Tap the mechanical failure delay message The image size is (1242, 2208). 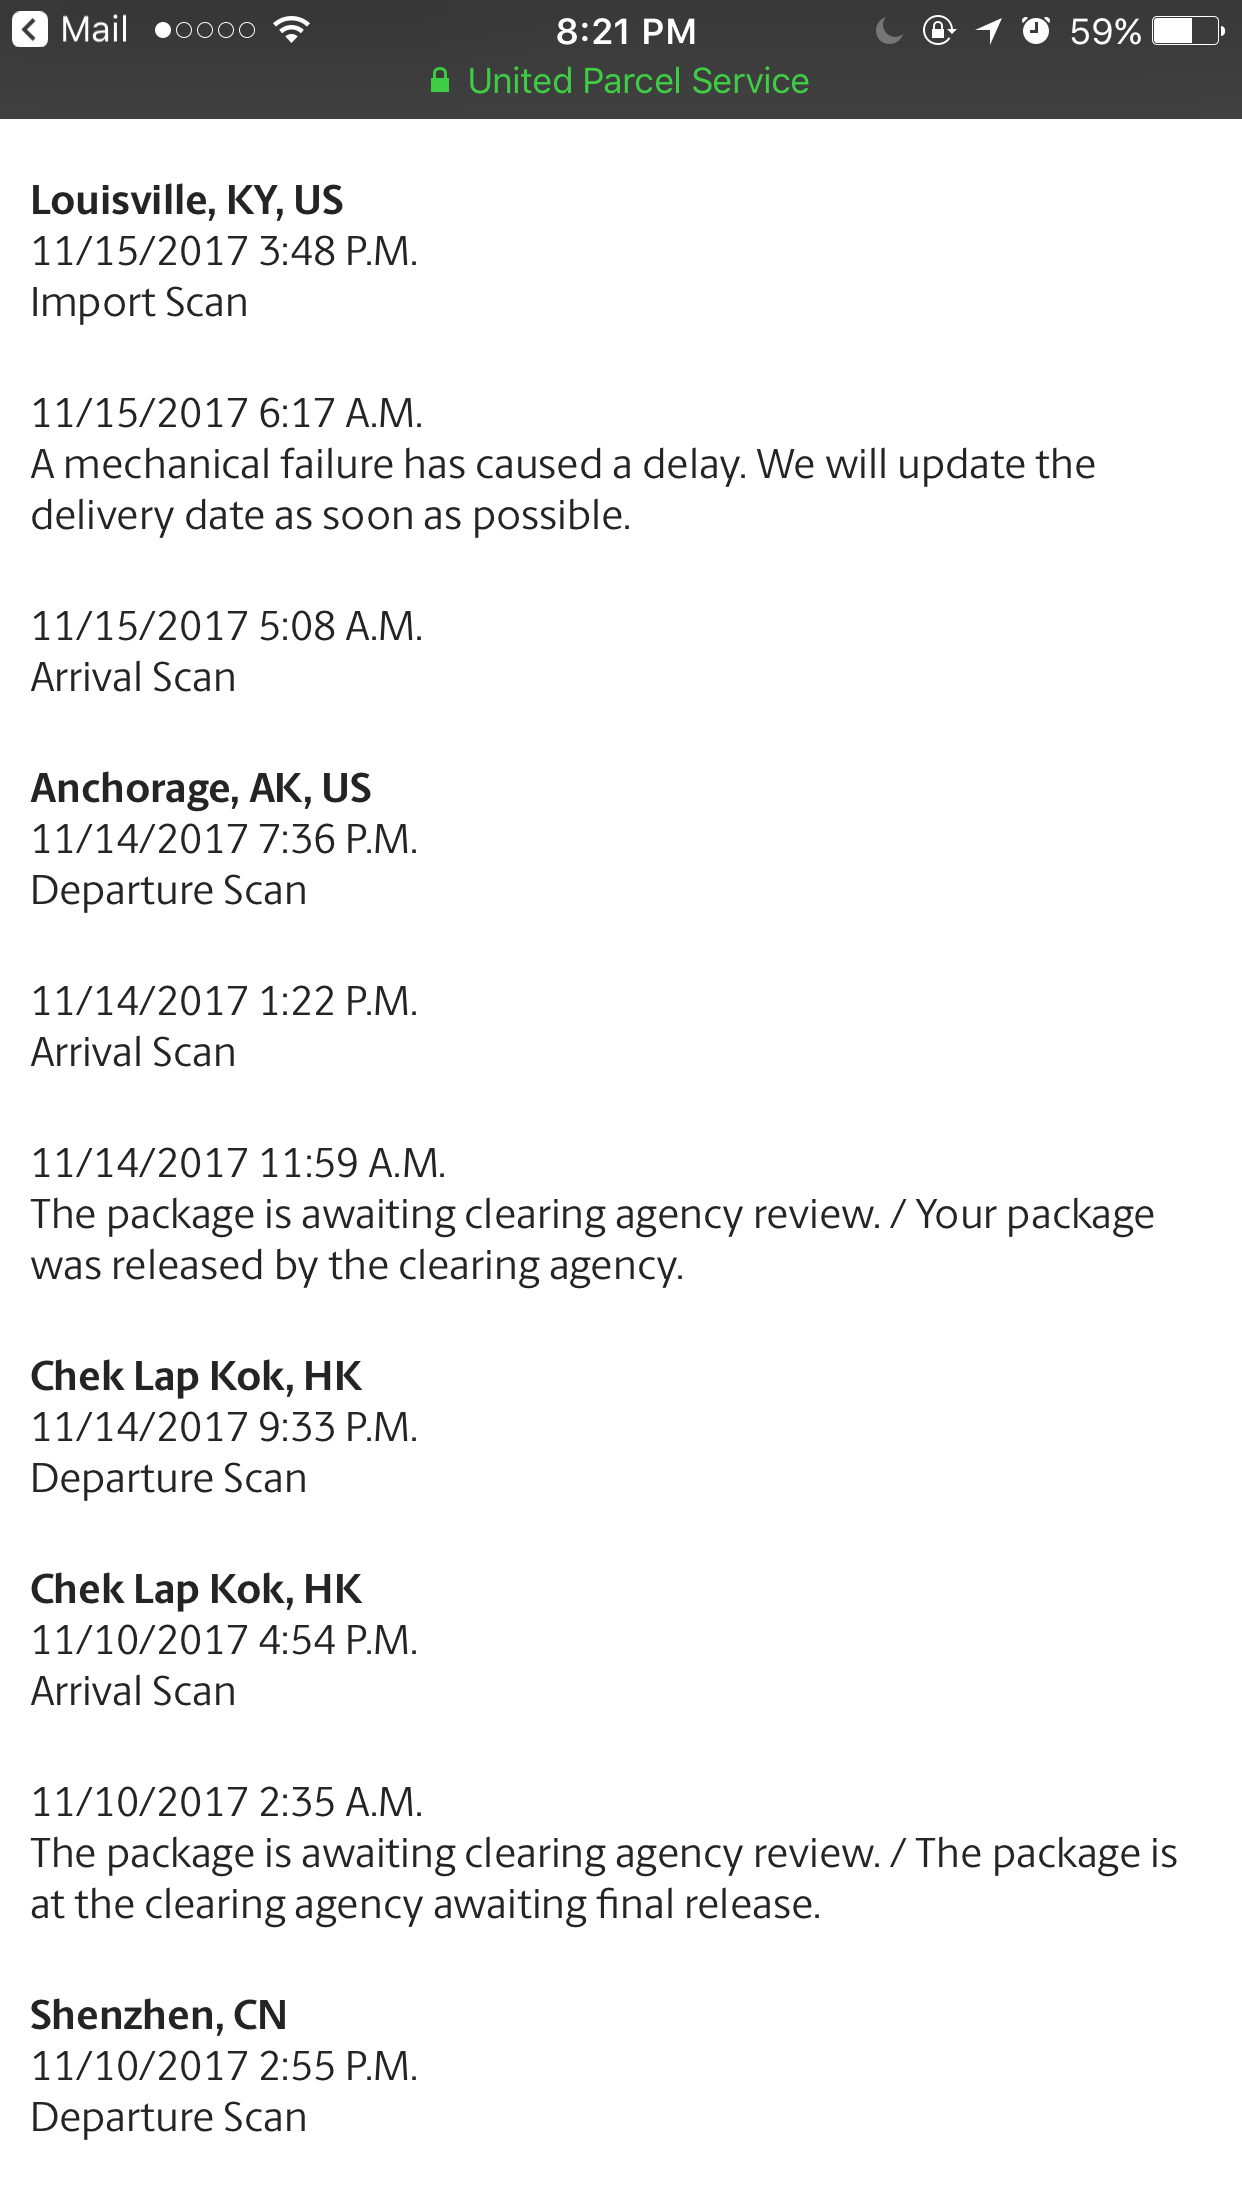(563, 490)
